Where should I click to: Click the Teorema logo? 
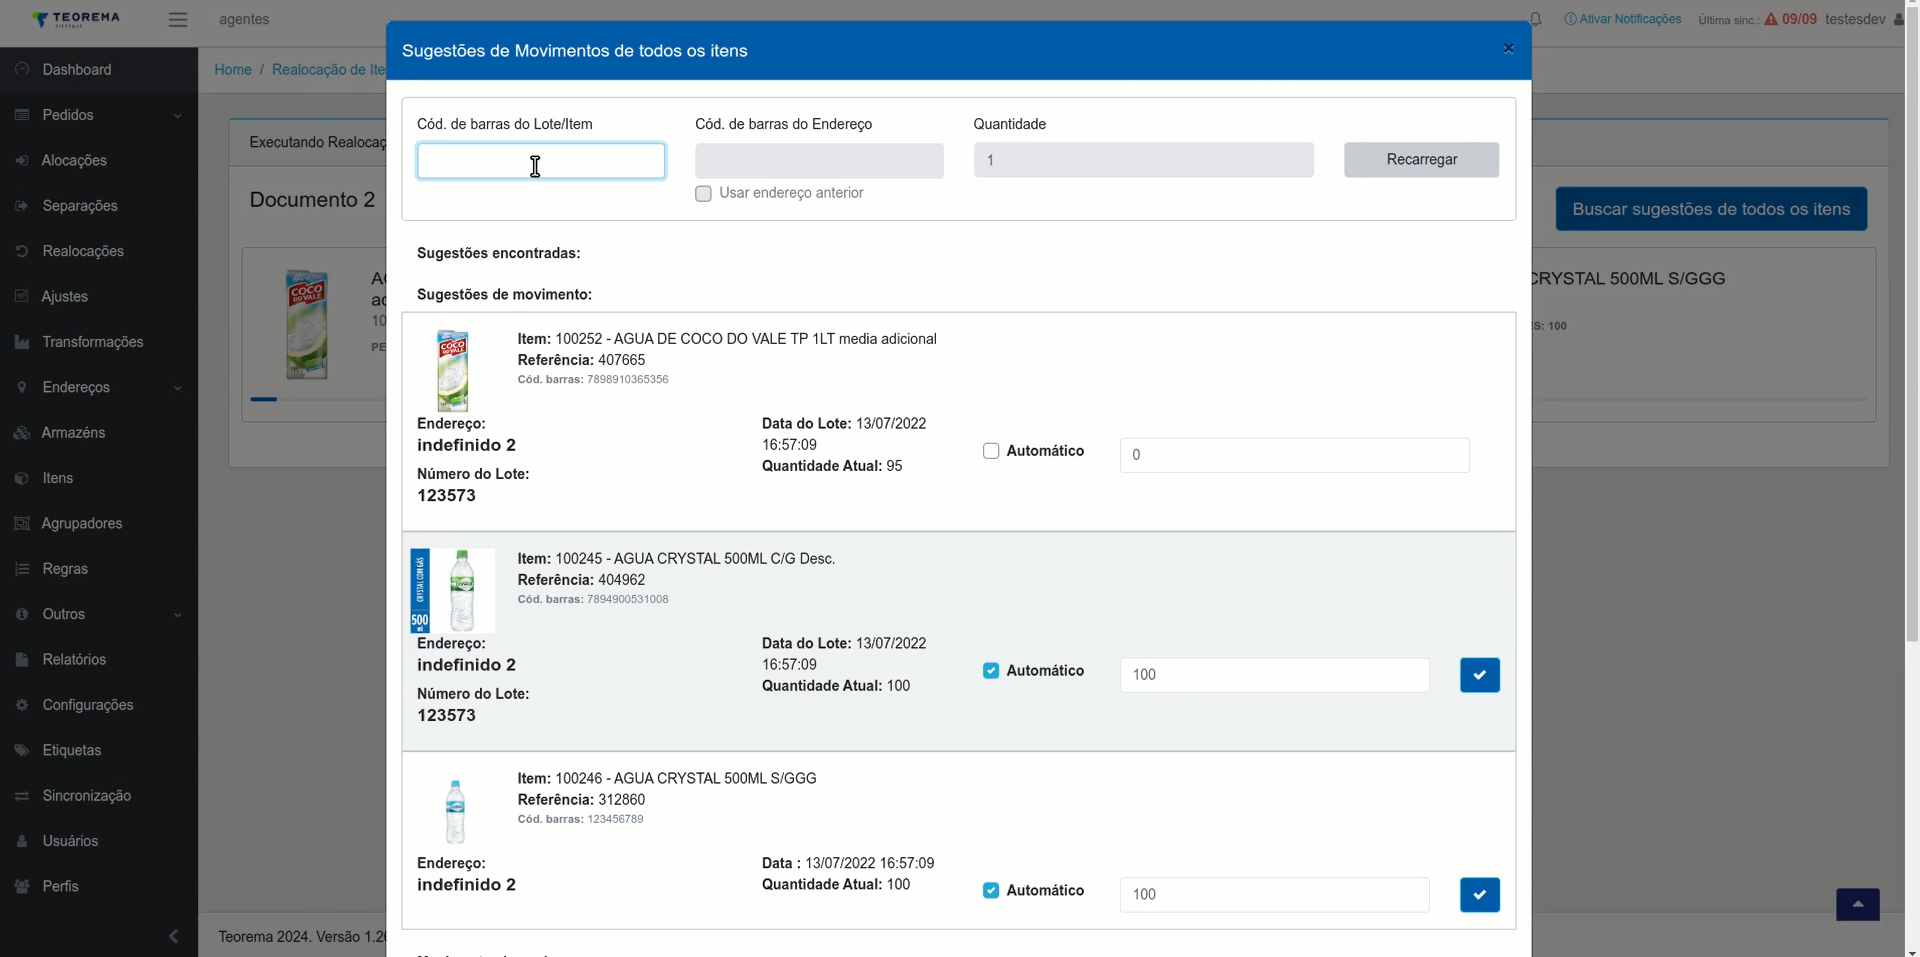[75, 19]
